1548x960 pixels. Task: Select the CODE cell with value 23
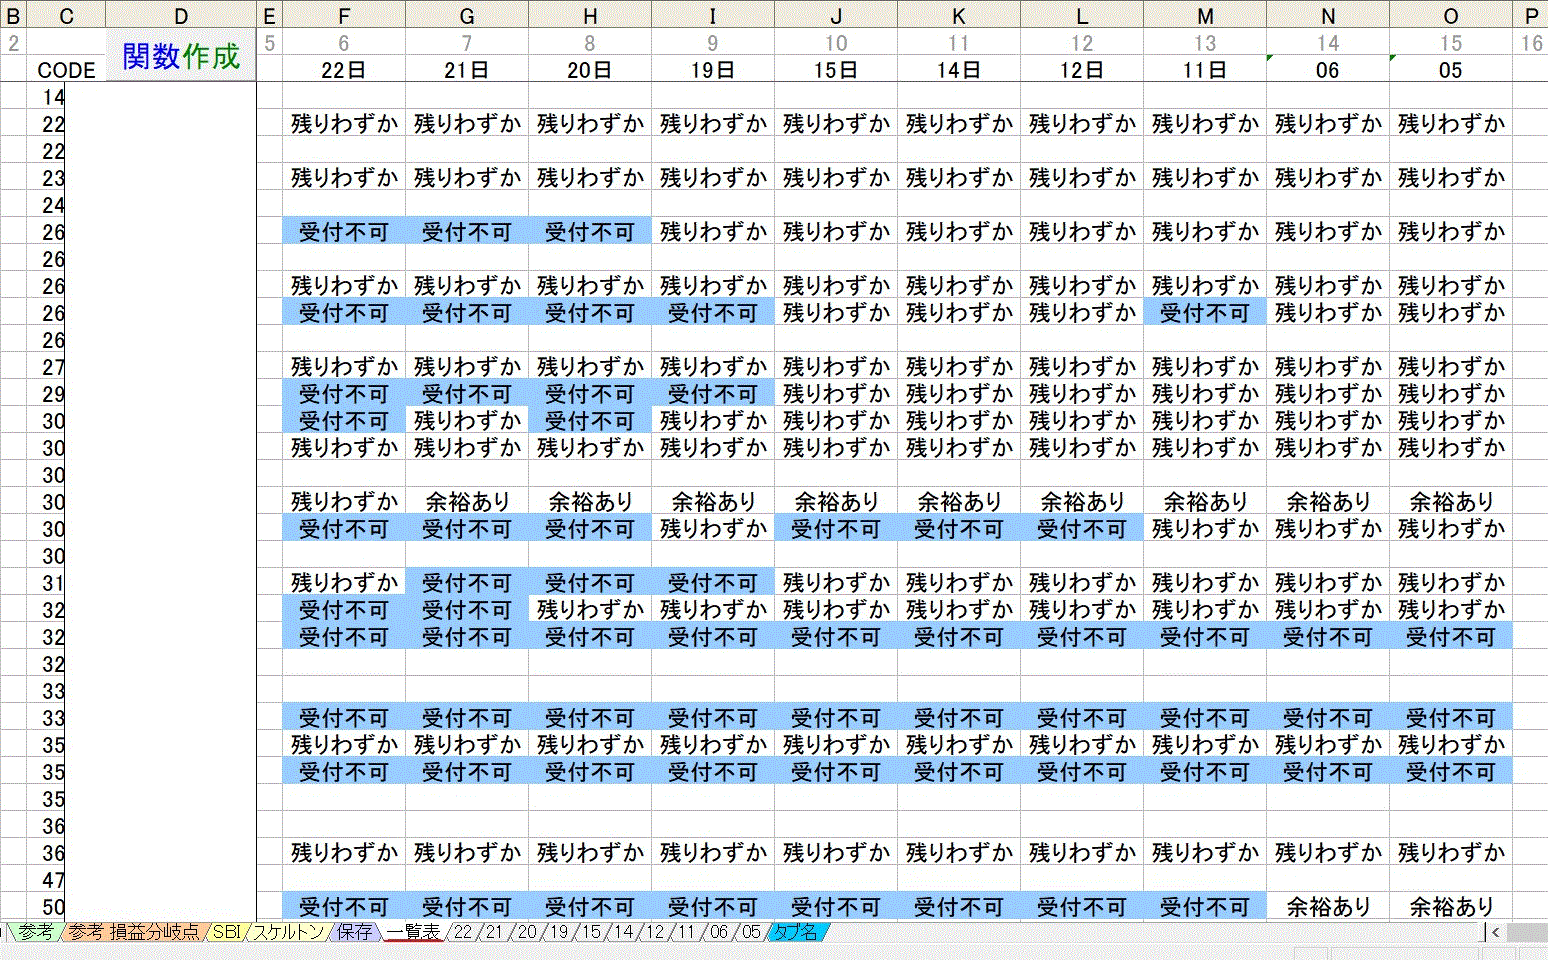tap(47, 178)
